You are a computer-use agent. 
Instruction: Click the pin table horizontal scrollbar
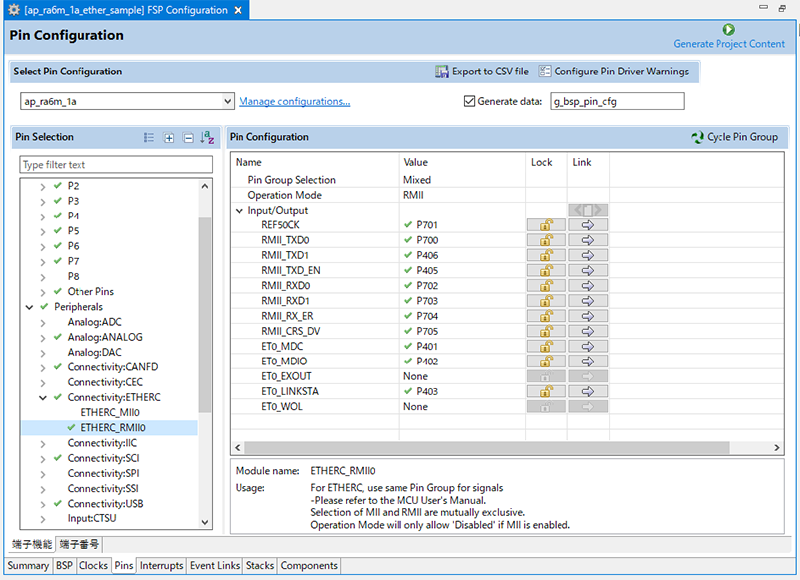(487, 448)
